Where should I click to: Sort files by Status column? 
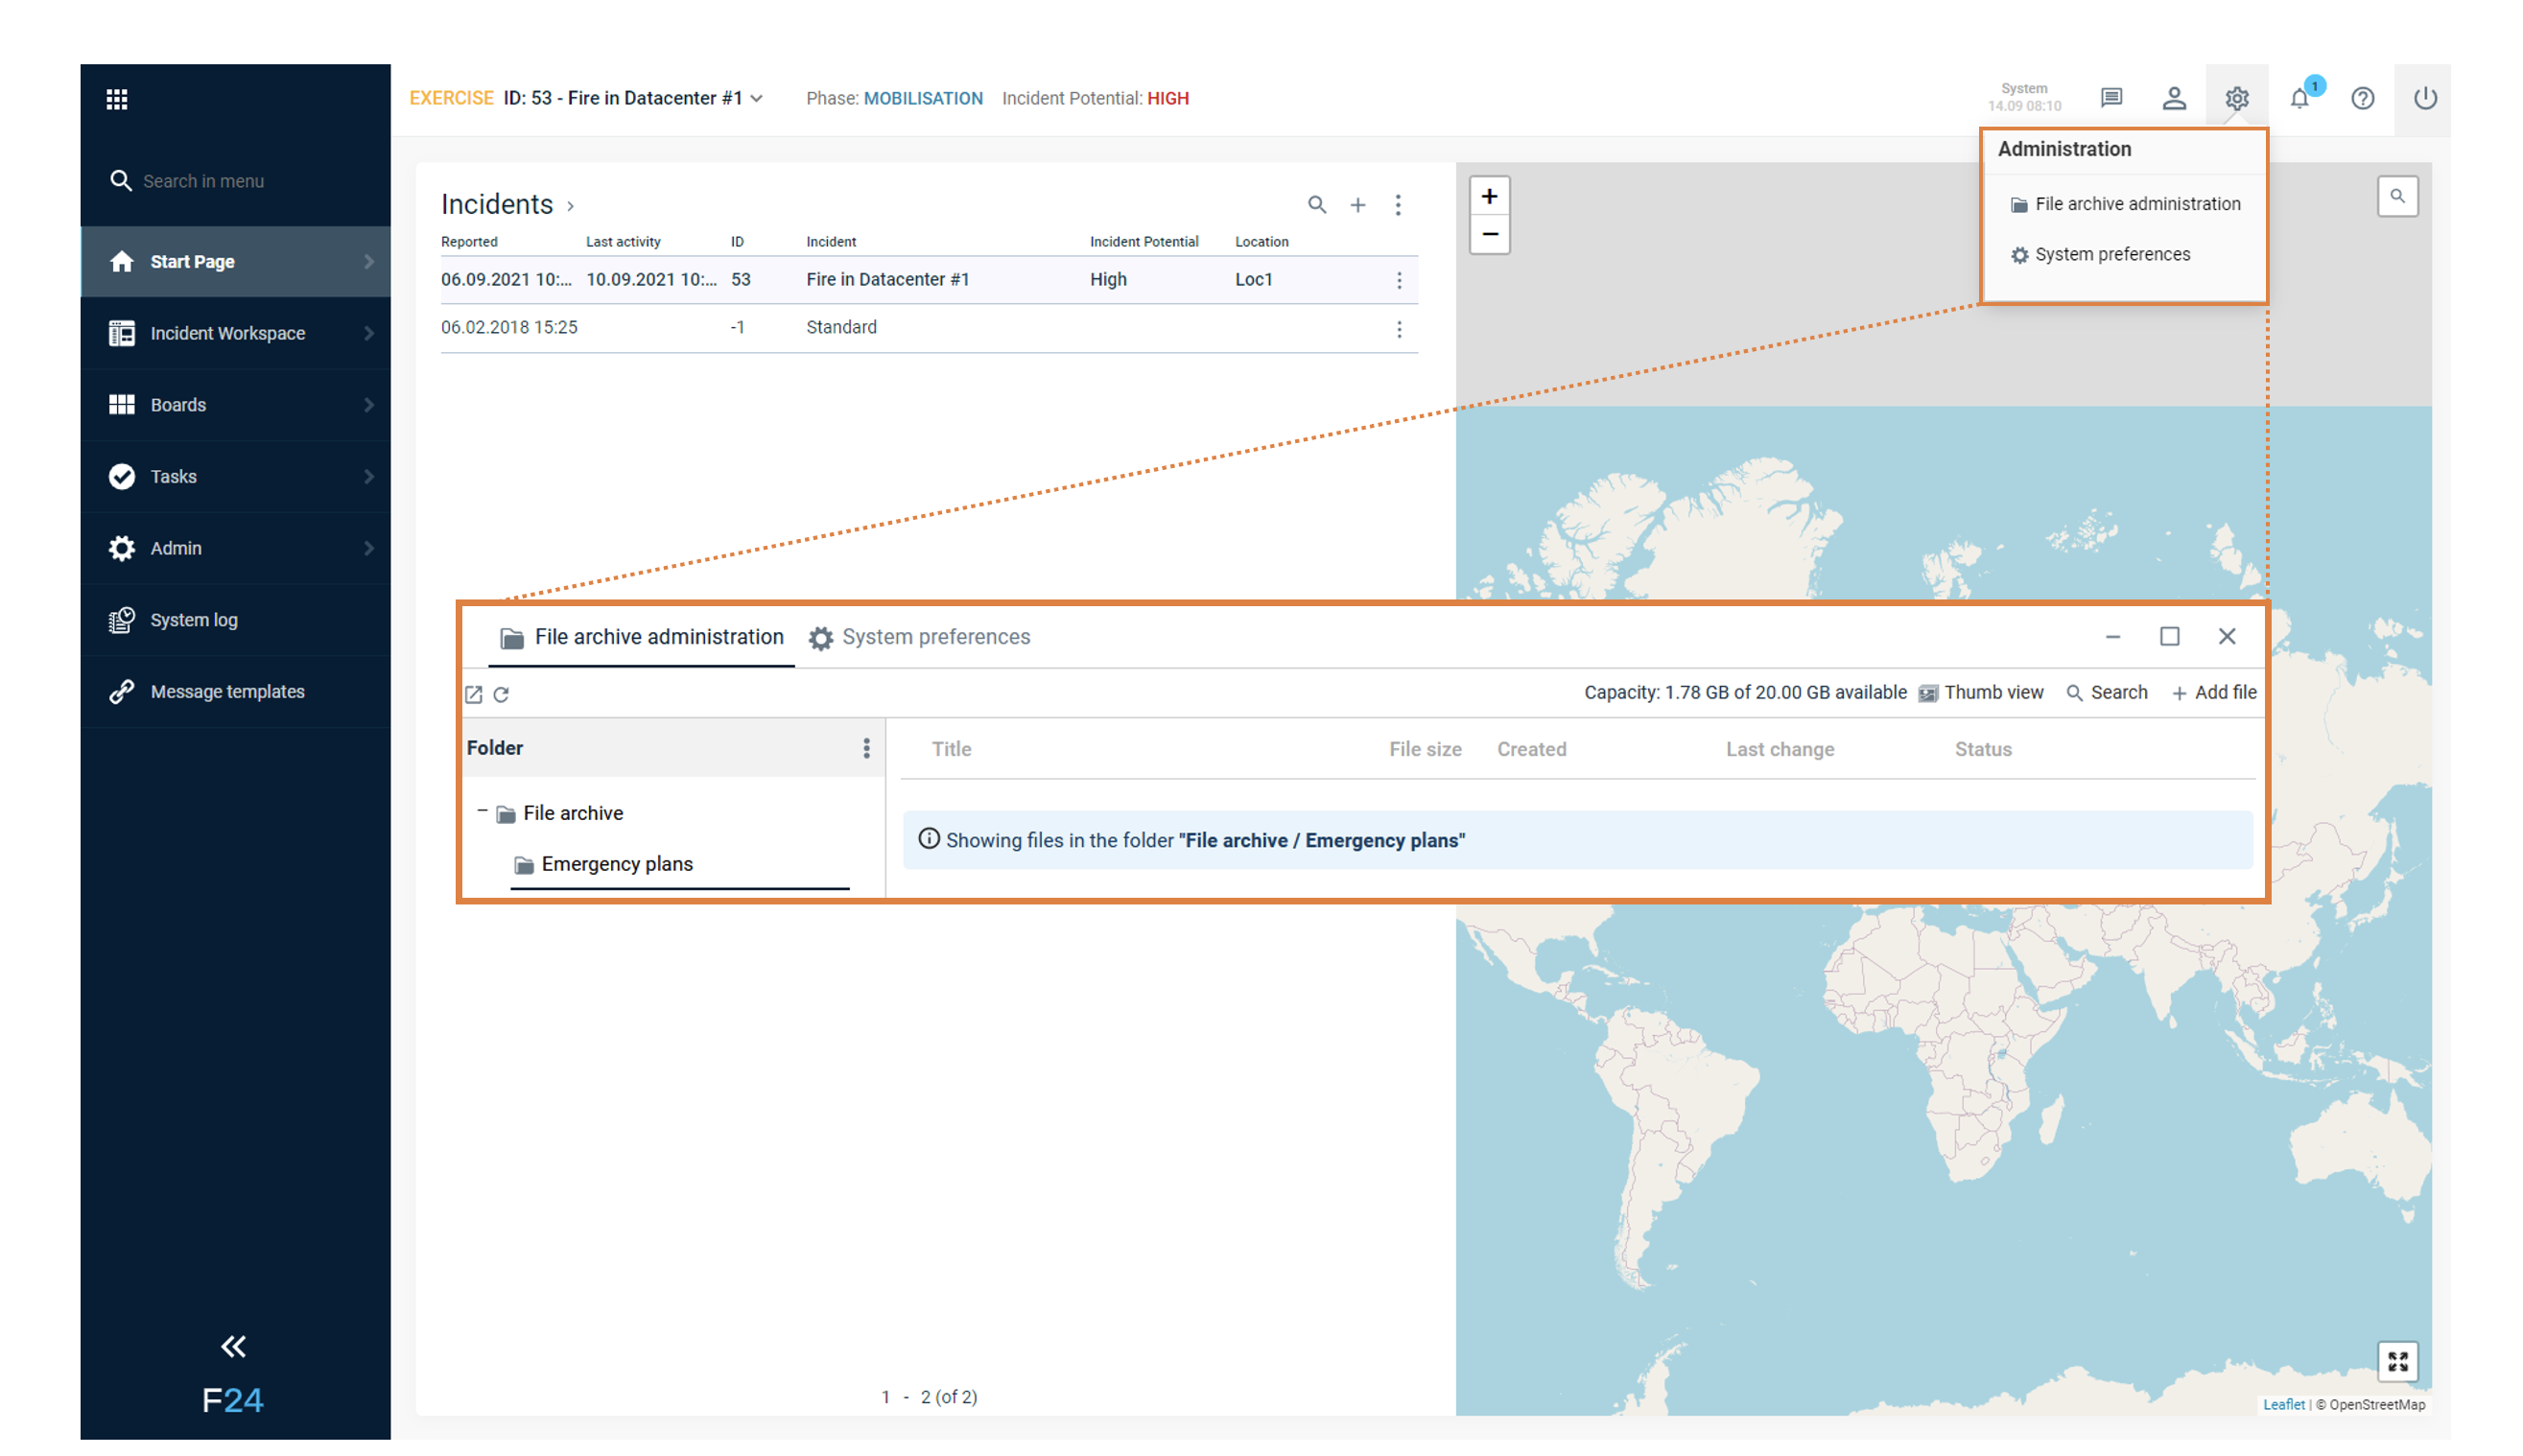(x=1983, y=749)
